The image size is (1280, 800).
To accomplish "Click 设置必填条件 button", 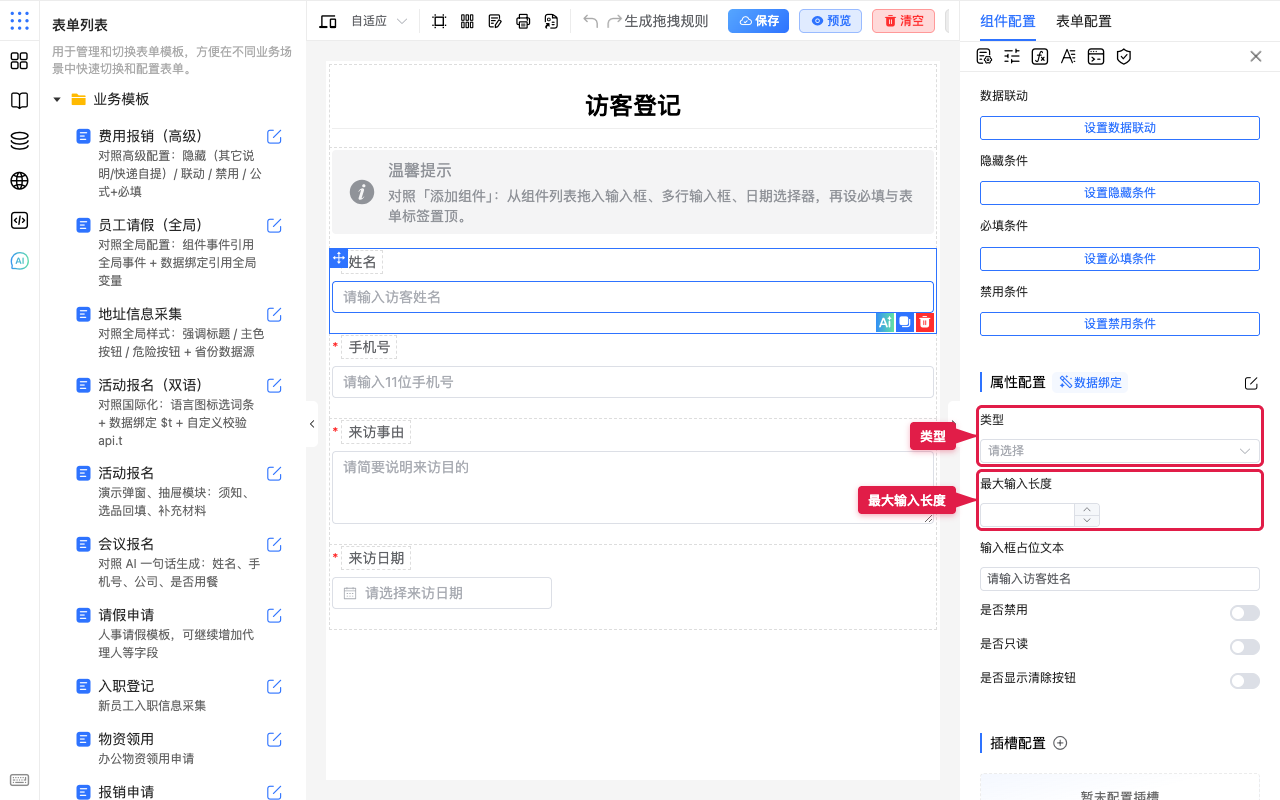I will [1120, 259].
